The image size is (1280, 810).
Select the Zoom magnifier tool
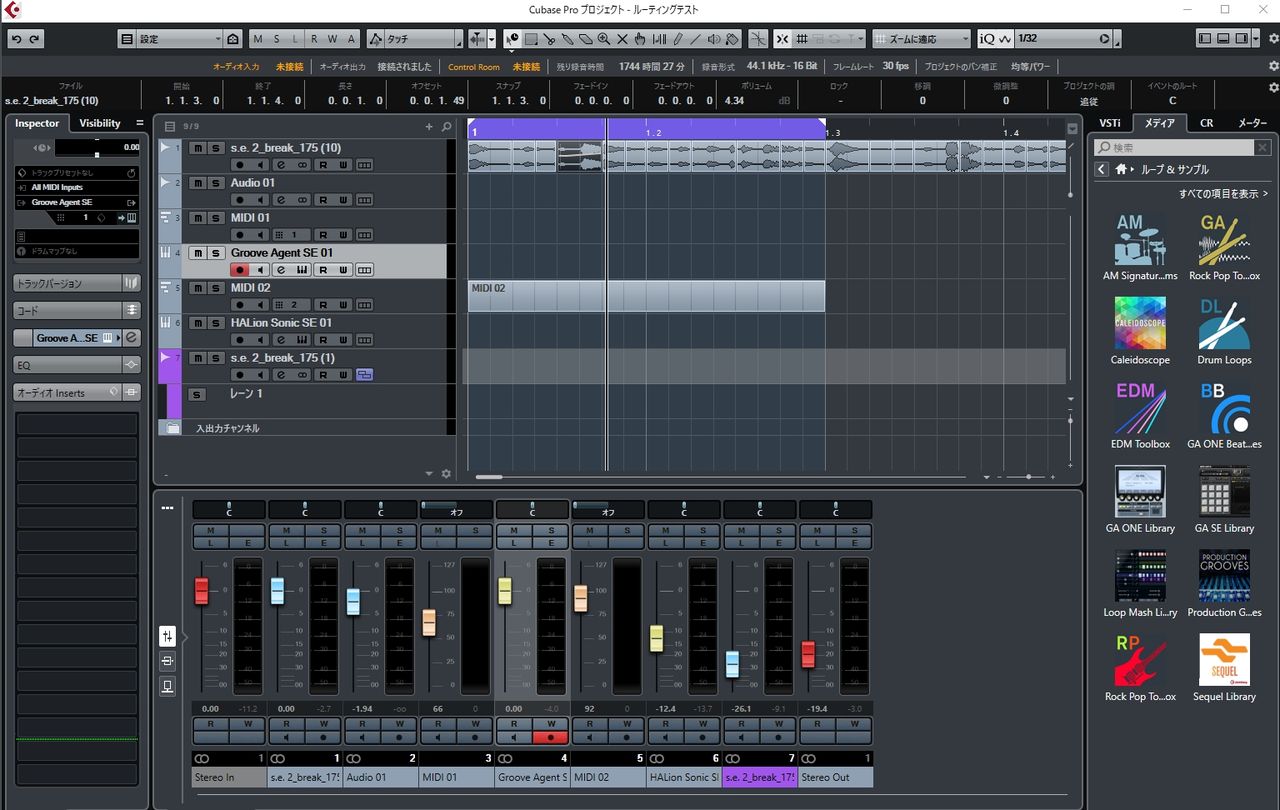[x=604, y=39]
